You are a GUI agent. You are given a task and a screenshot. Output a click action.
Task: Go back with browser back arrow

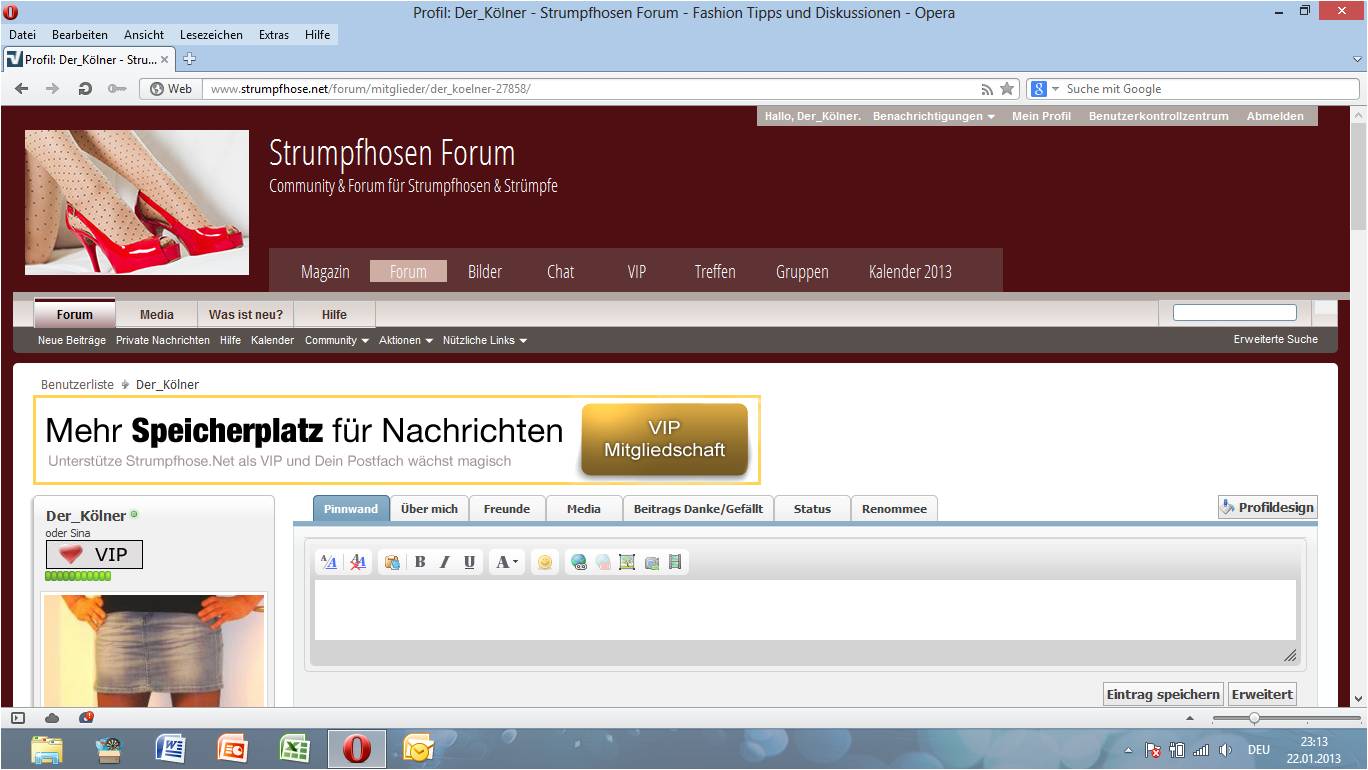click(21, 88)
